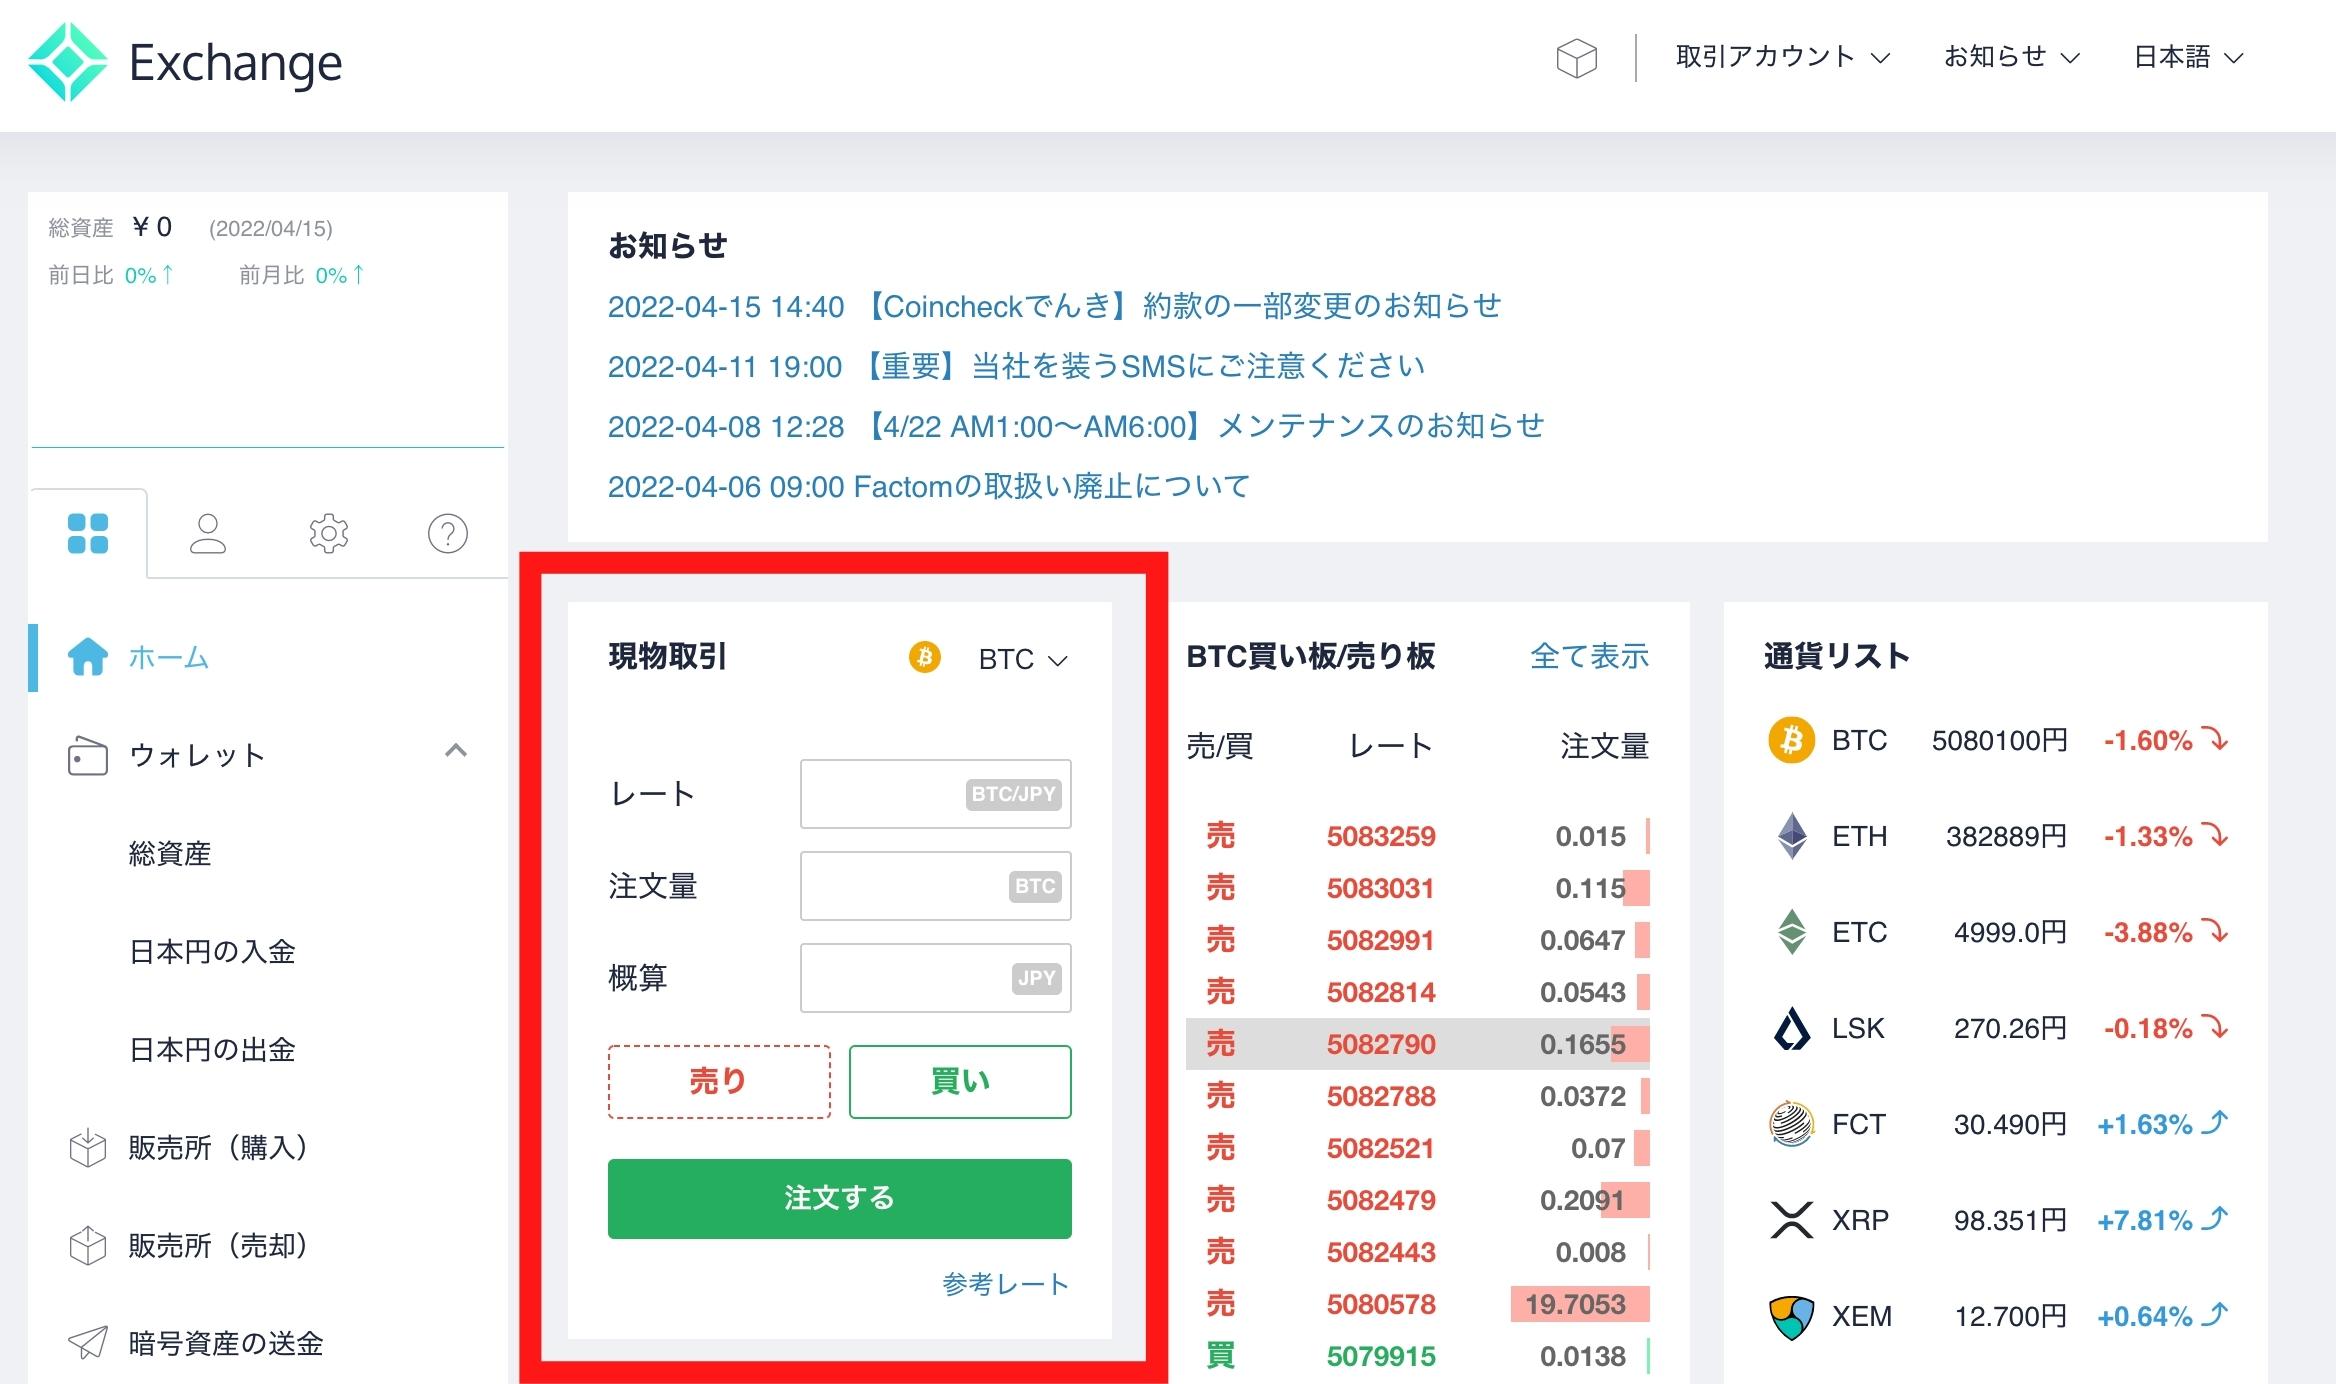Open 販売所（売却） in the sidebar
The image size is (2336, 1384).
[x=218, y=1245]
